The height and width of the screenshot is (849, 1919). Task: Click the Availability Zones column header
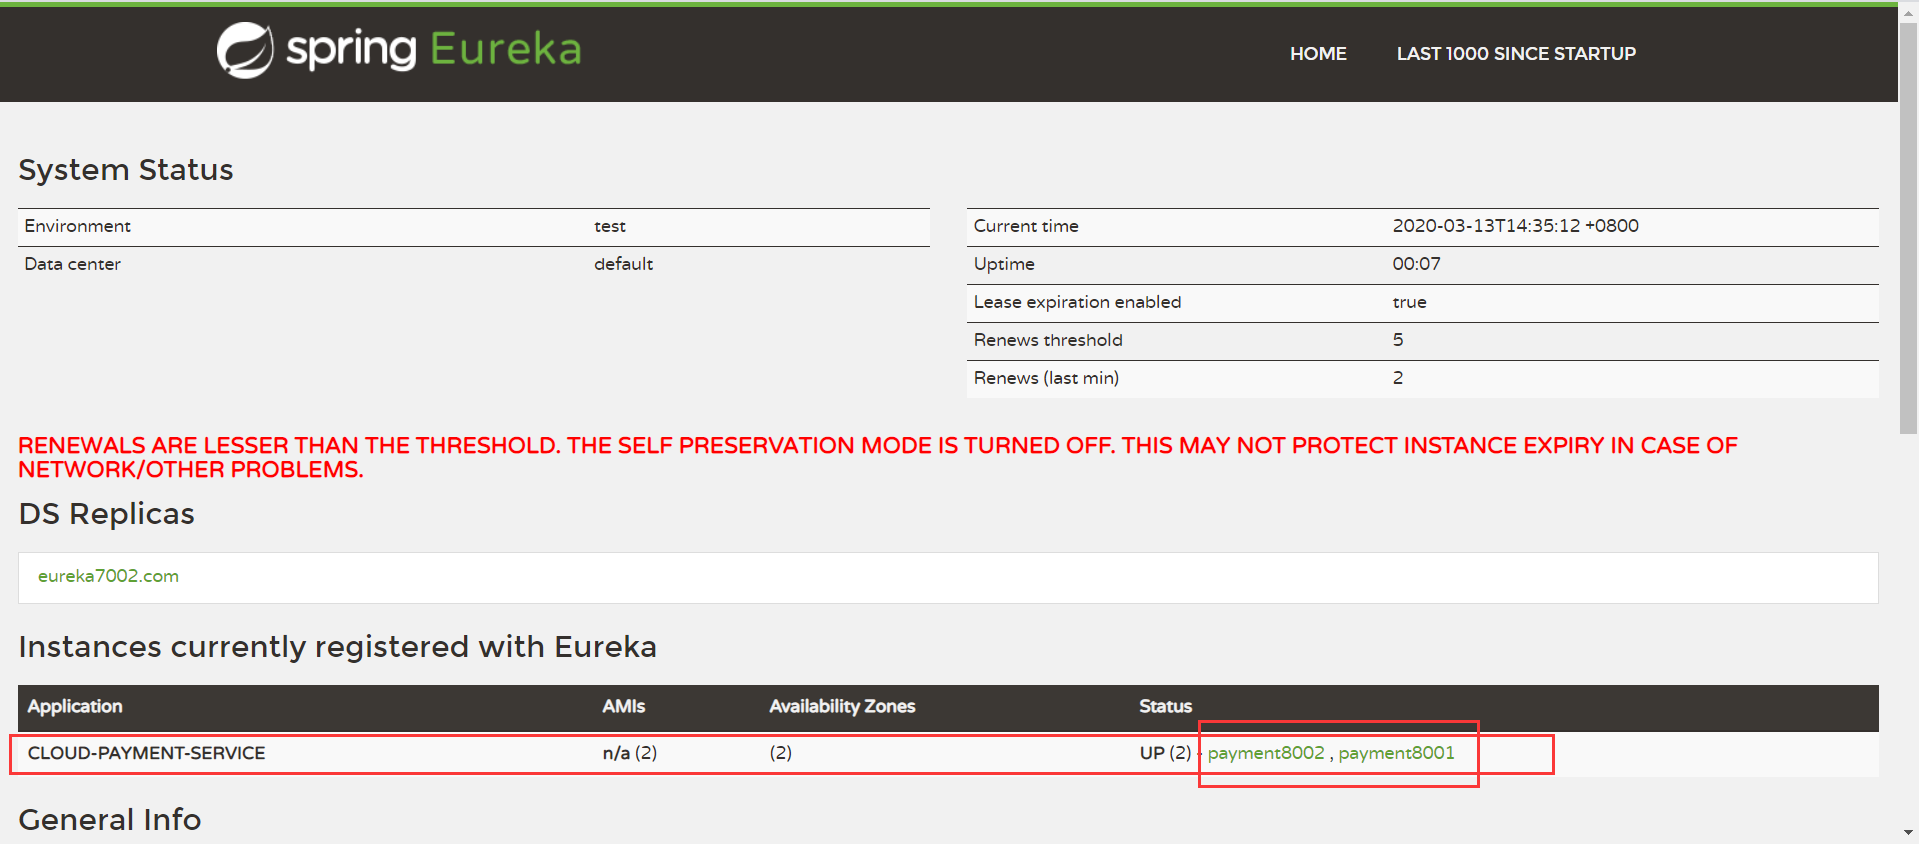tap(842, 706)
